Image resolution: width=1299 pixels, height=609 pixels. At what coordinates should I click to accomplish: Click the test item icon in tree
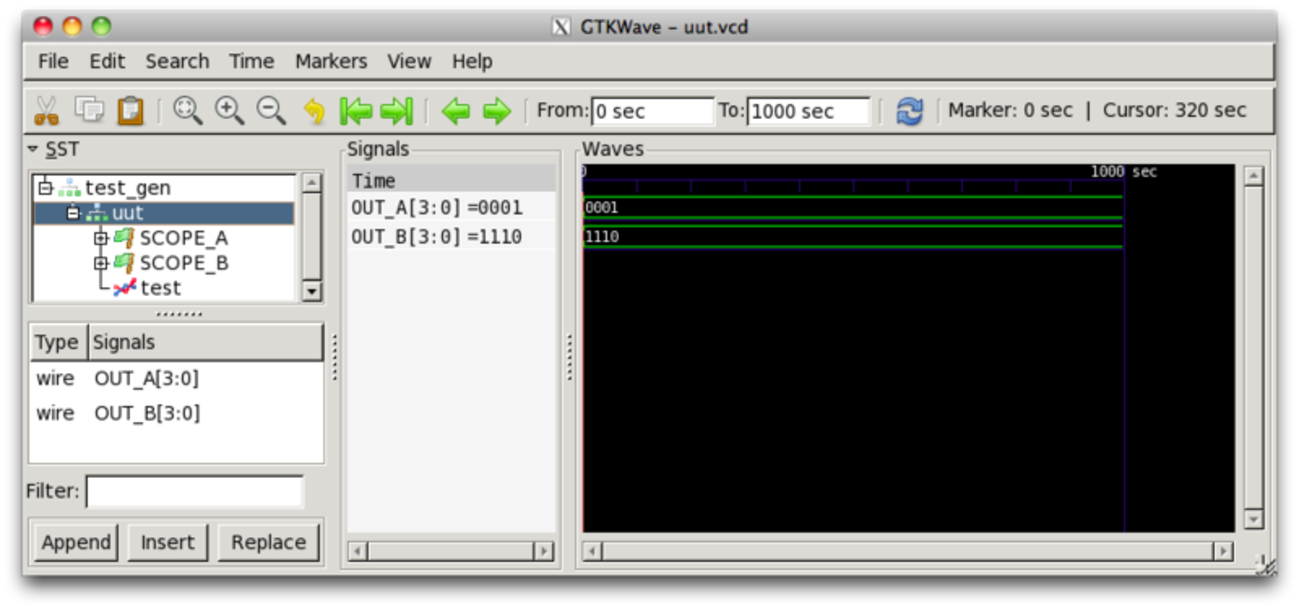coord(125,288)
